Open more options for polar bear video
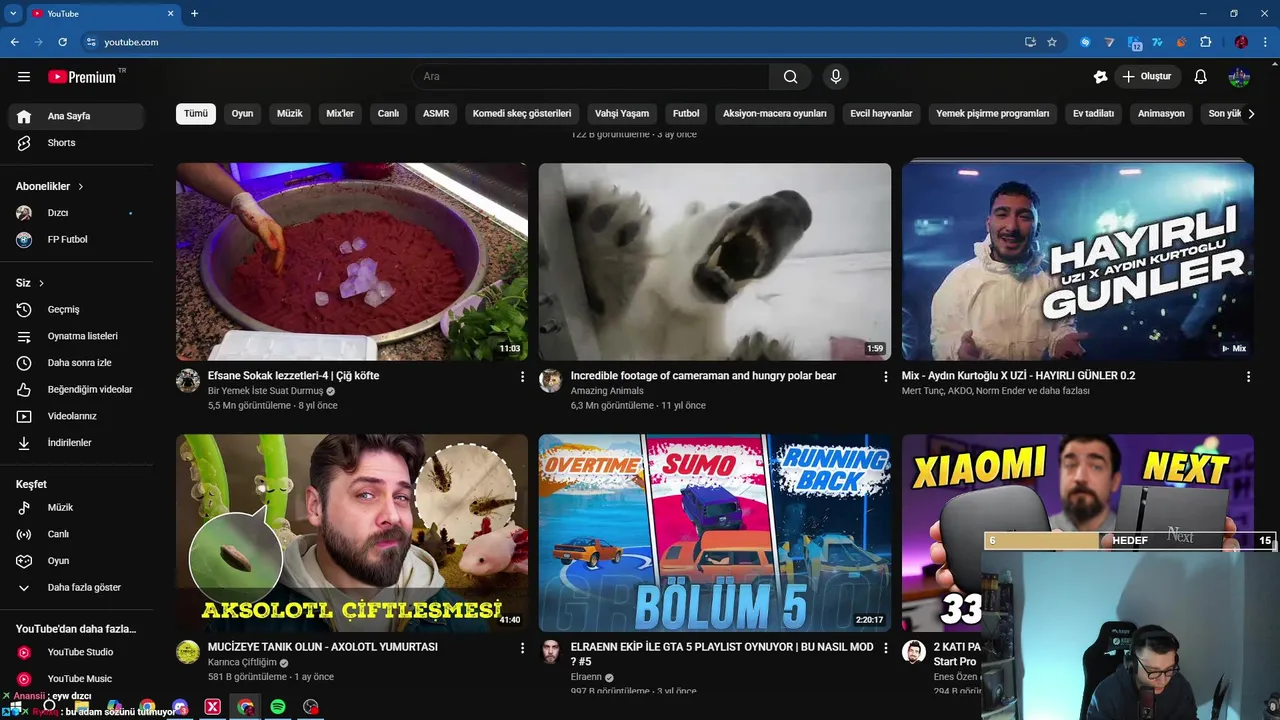The height and width of the screenshot is (720, 1280). (x=885, y=377)
